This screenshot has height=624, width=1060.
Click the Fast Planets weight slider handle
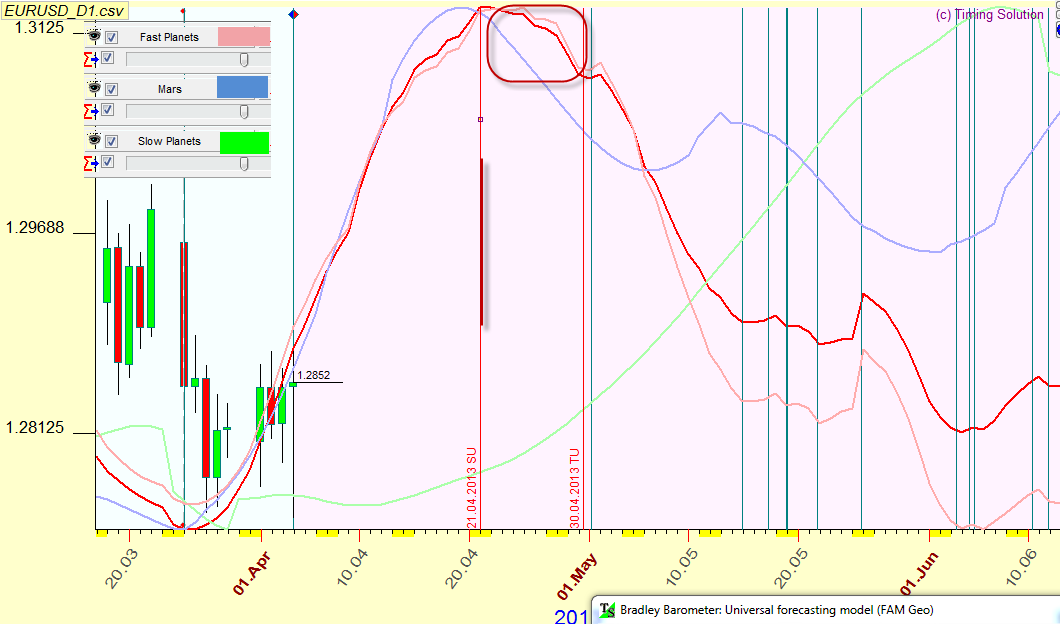coord(244,60)
